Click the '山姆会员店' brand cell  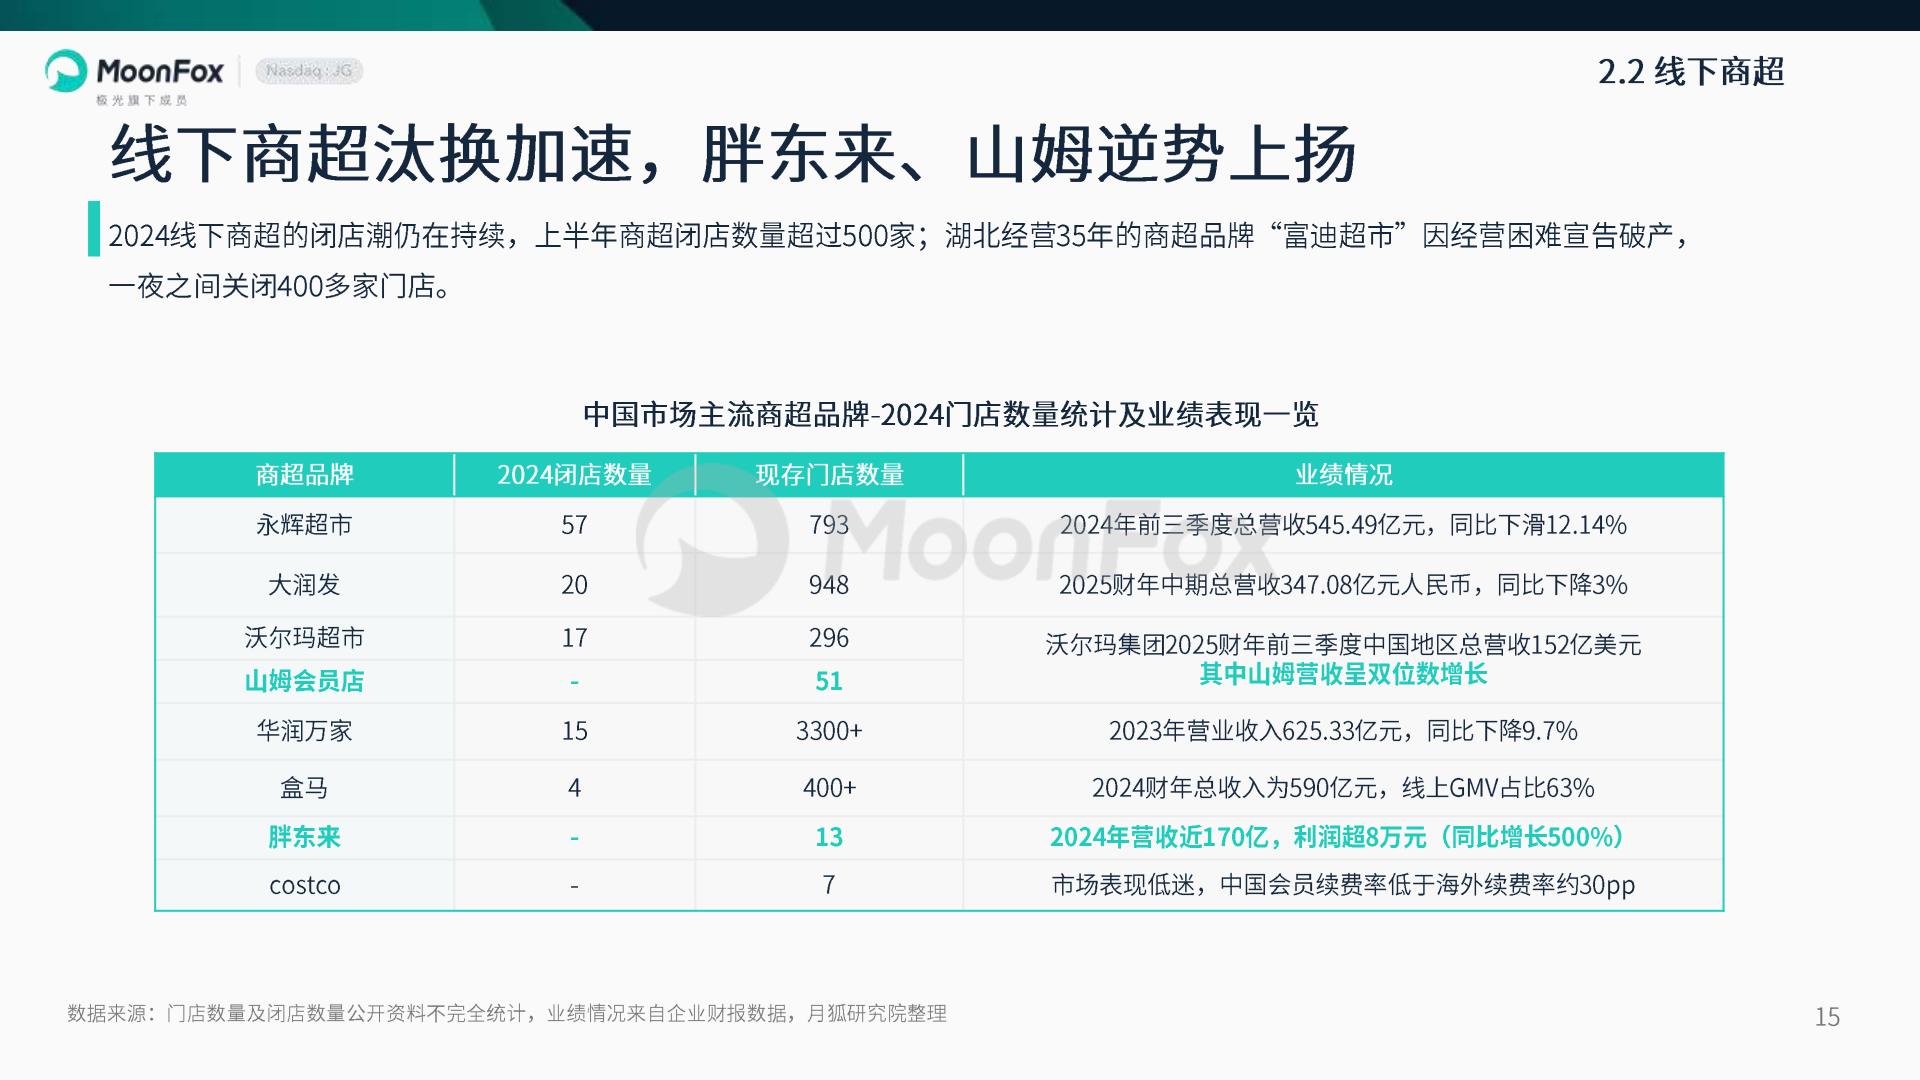[305, 681]
